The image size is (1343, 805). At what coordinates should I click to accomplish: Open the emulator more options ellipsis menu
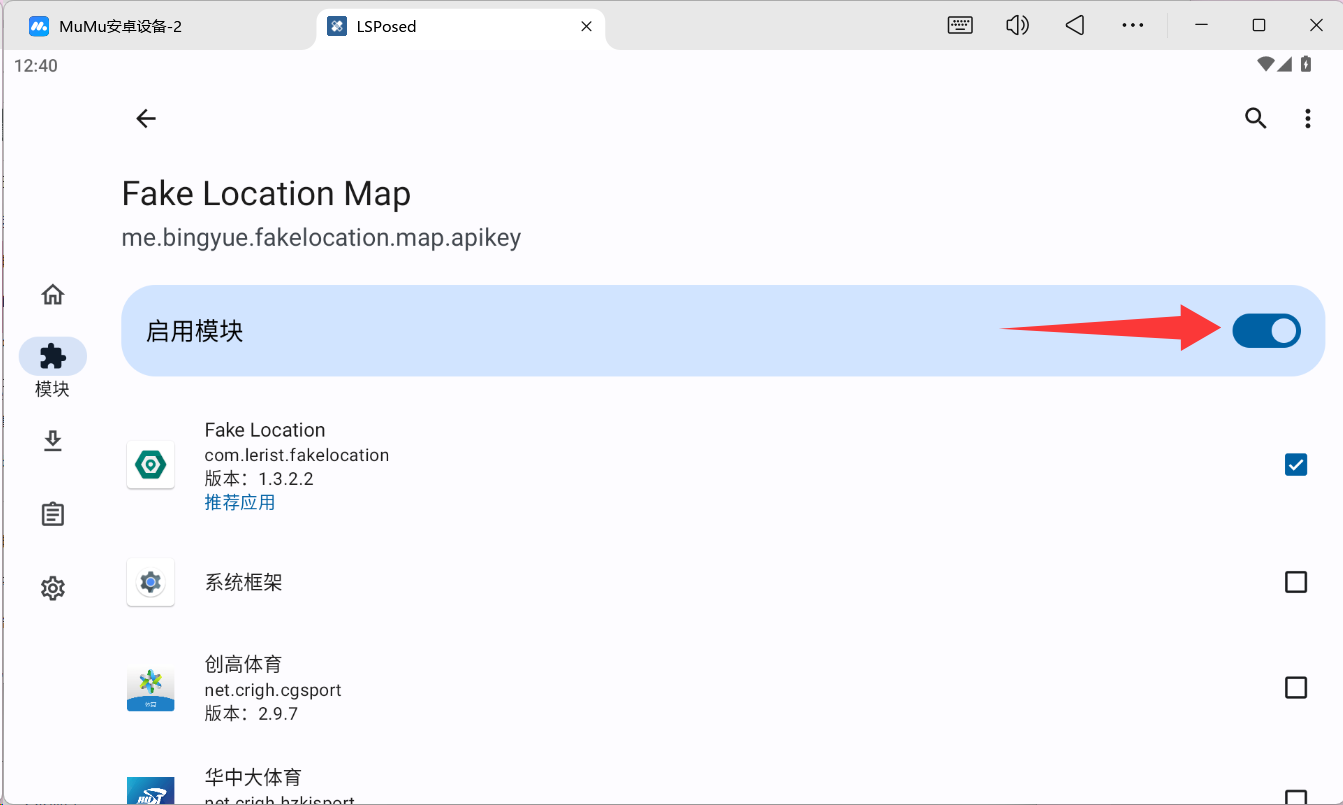tap(1132, 26)
